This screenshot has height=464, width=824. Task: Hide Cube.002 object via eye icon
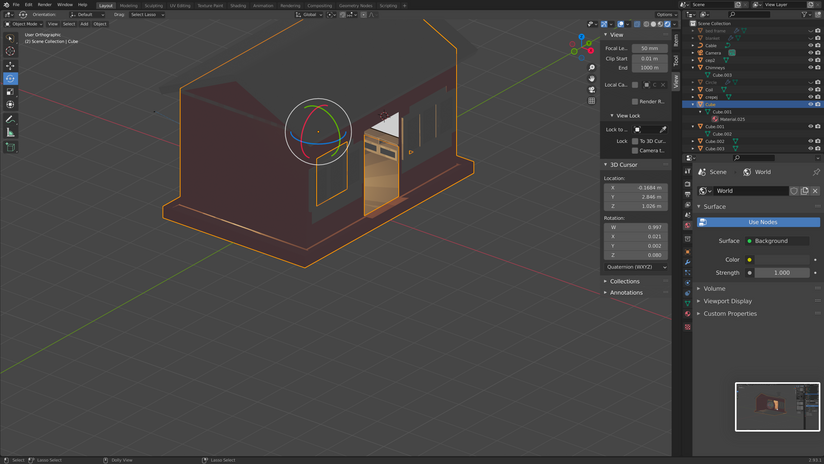tap(810, 141)
